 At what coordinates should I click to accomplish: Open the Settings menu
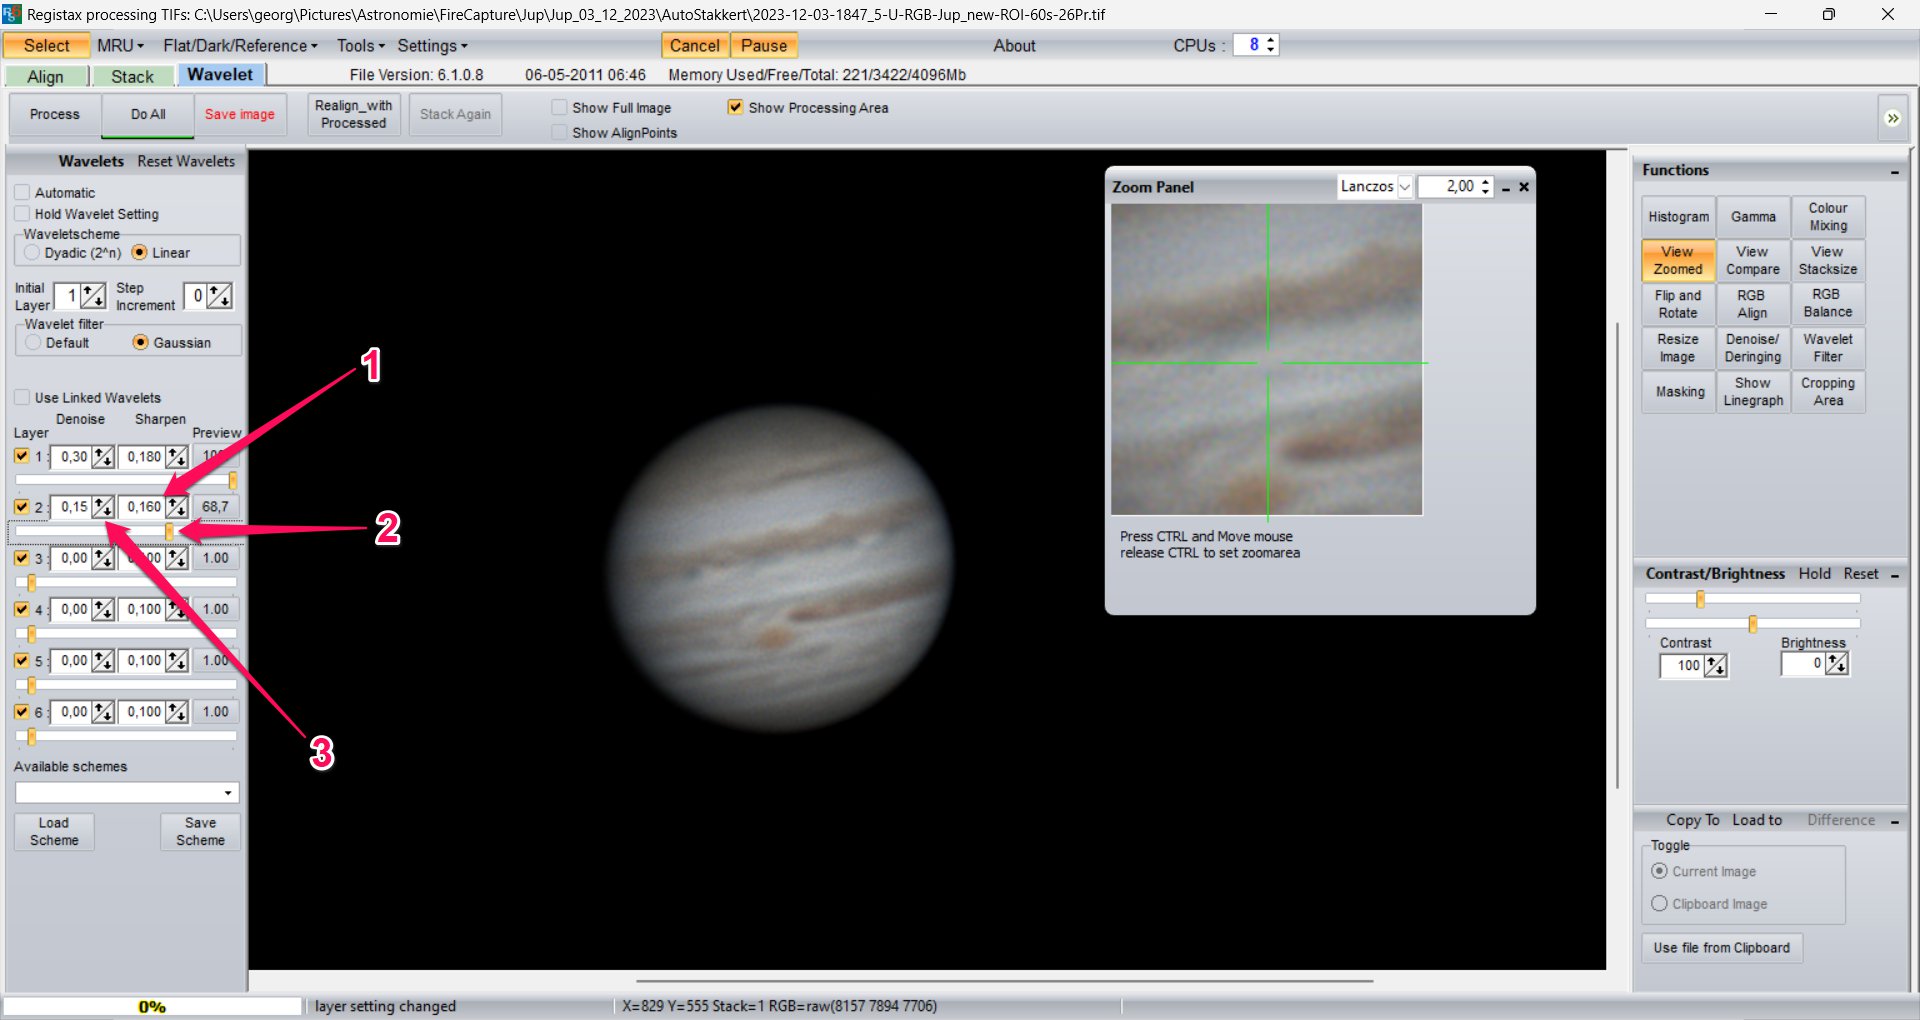point(432,46)
